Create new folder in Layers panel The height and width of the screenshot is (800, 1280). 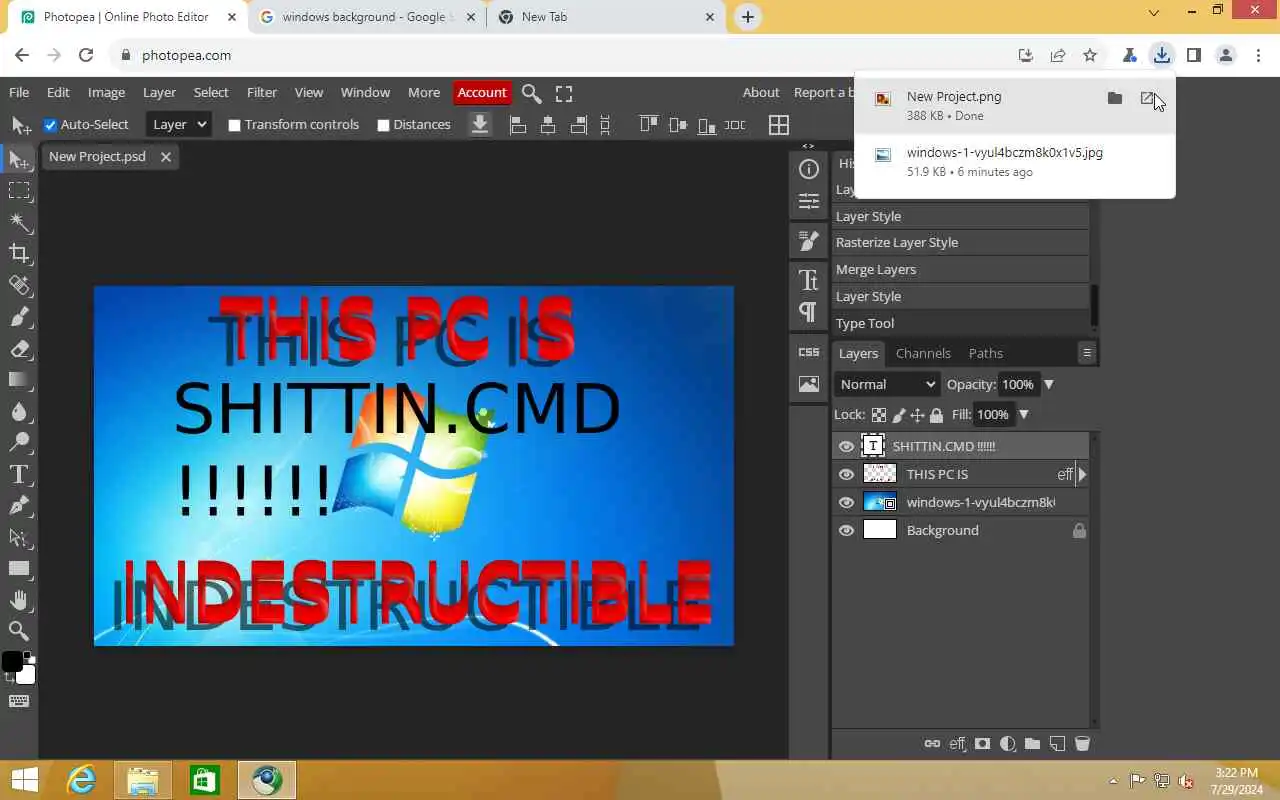pos(1032,743)
